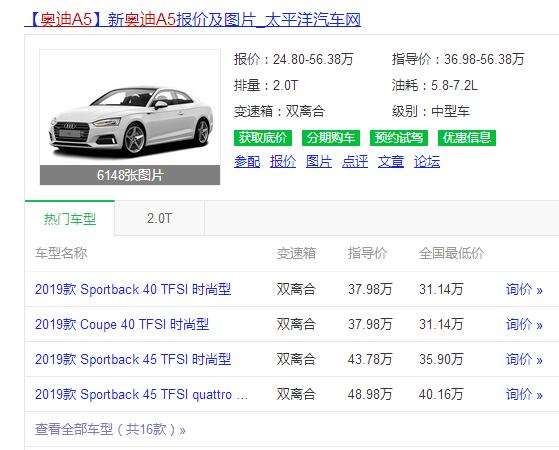This screenshot has height=450, width=559.
Task: View the 6148张图片 photo gallery bar
Action: click(x=130, y=175)
